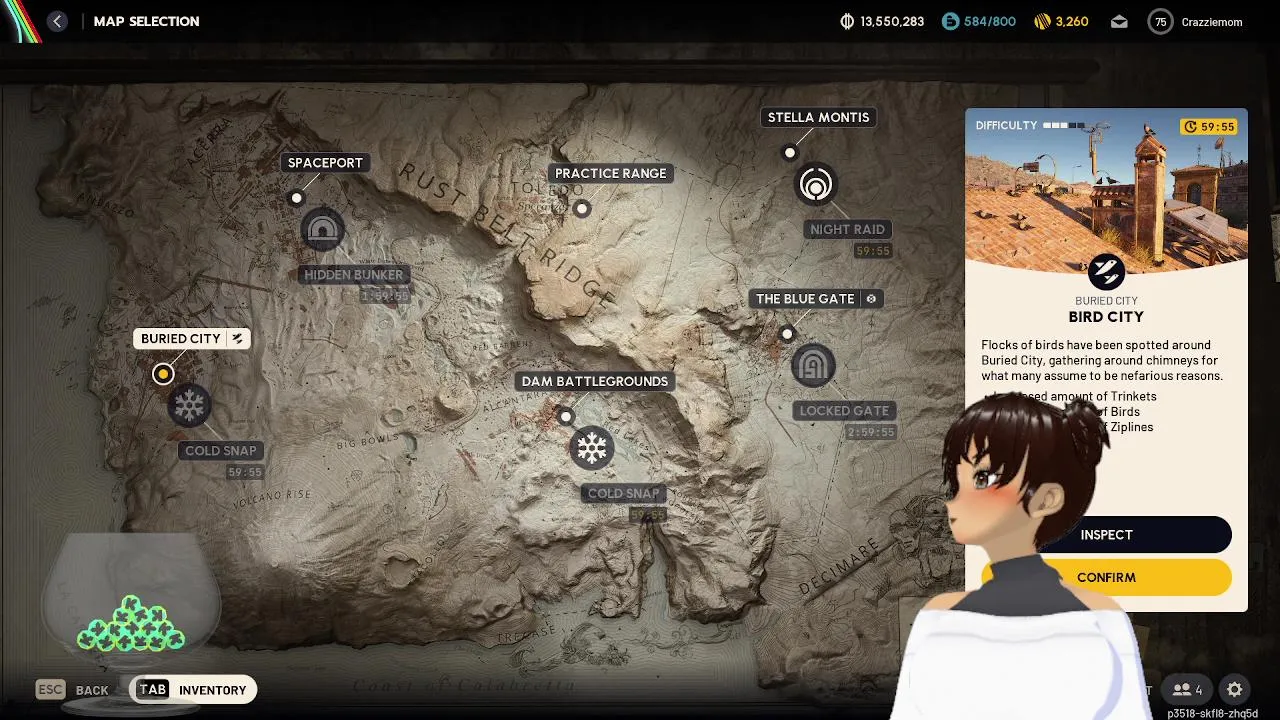Open Inventory with the TAB button
Screen dimensions: 1280x720
[x=193, y=690]
